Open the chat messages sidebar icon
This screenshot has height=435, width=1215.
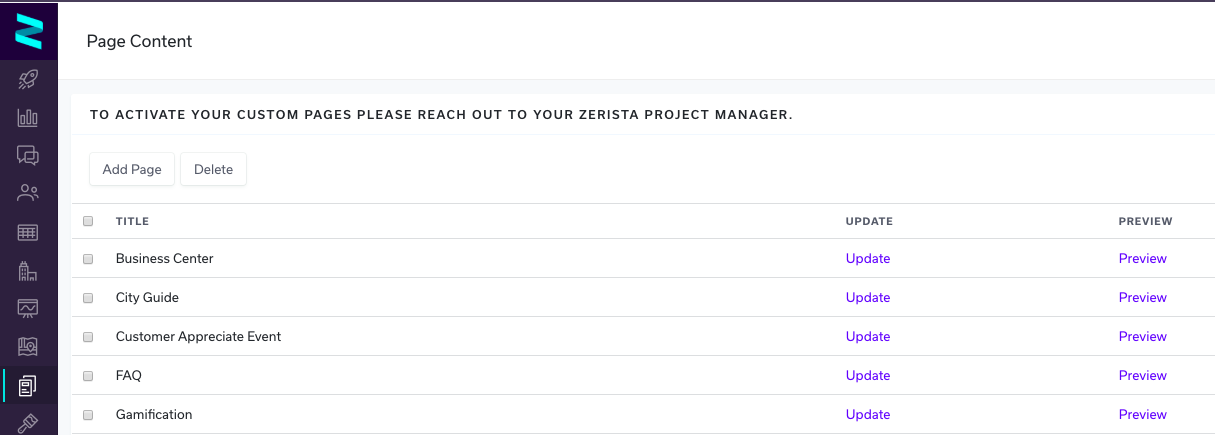[x=28, y=155]
